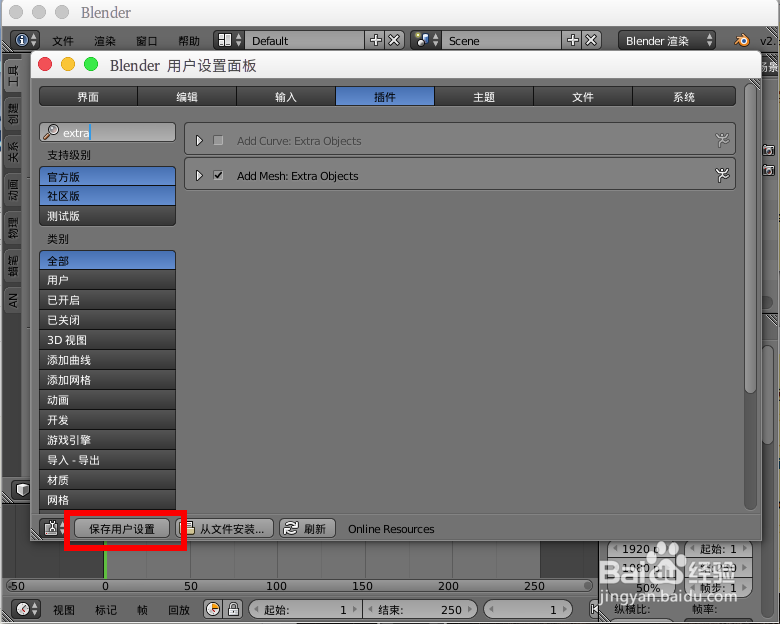
Task: Disable the Add Mesh: Extra Objects checkbox
Action: click(218, 175)
